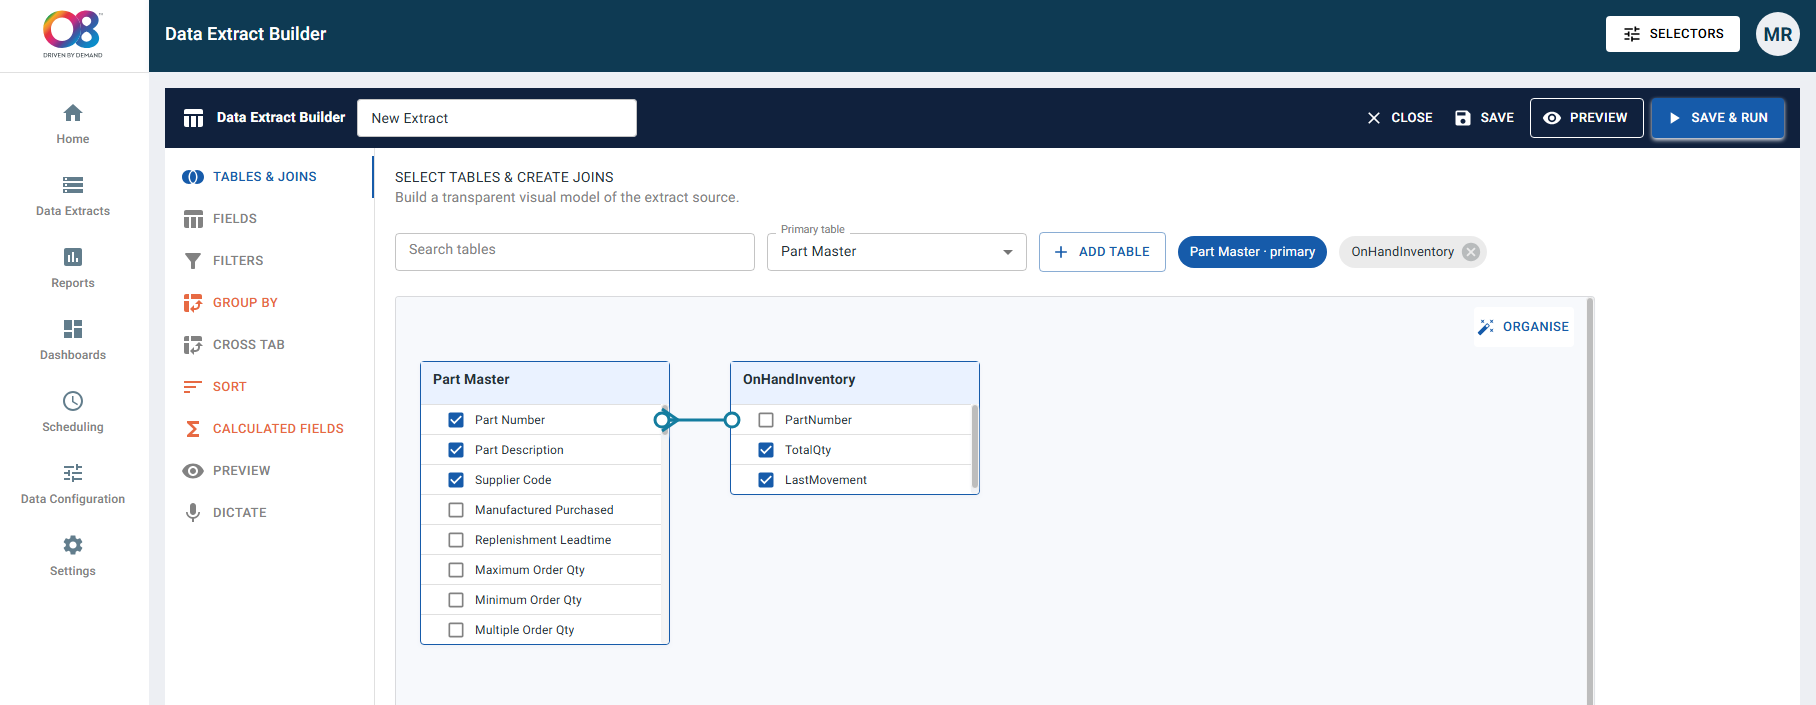Viewport: 1816px width, 705px height.
Task: Uncheck the TotalQty checkbox
Action: click(766, 450)
